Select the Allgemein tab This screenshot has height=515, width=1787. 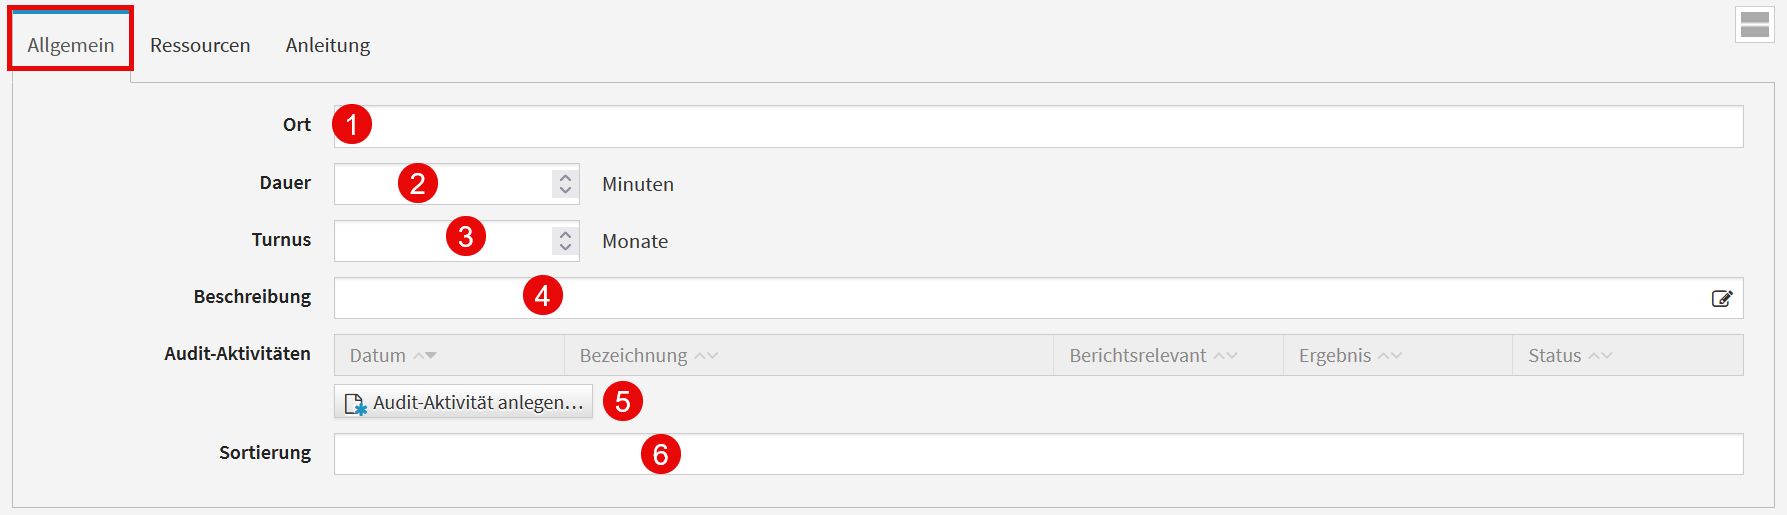[x=71, y=46]
